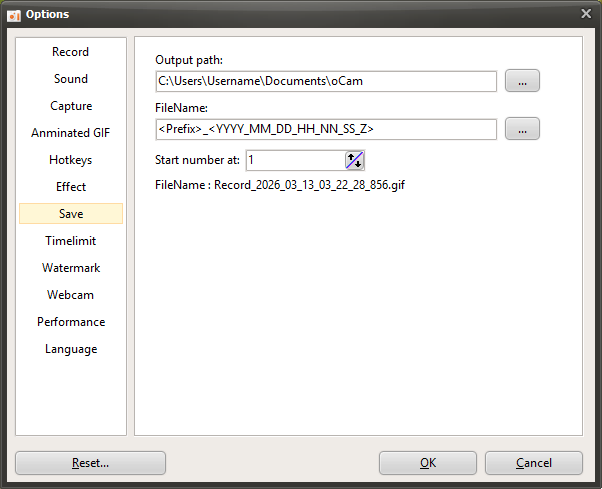This screenshot has height=489, width=602.
Task: Click the FileName pattern field
Action: coord(326,129)
